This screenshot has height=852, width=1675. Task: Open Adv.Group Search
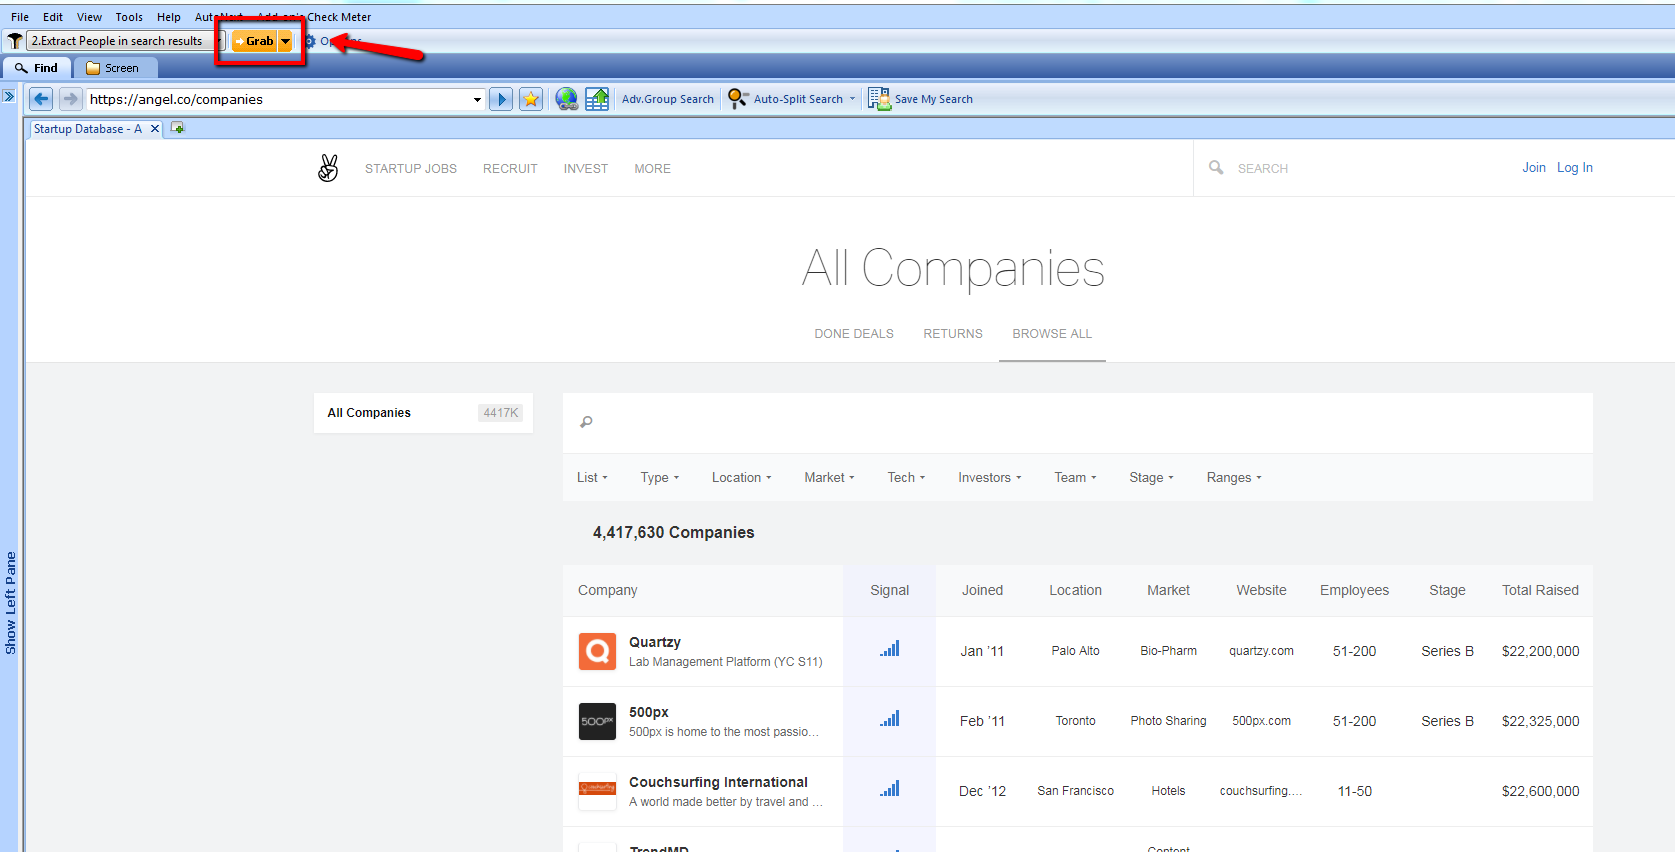click(668, 99)
